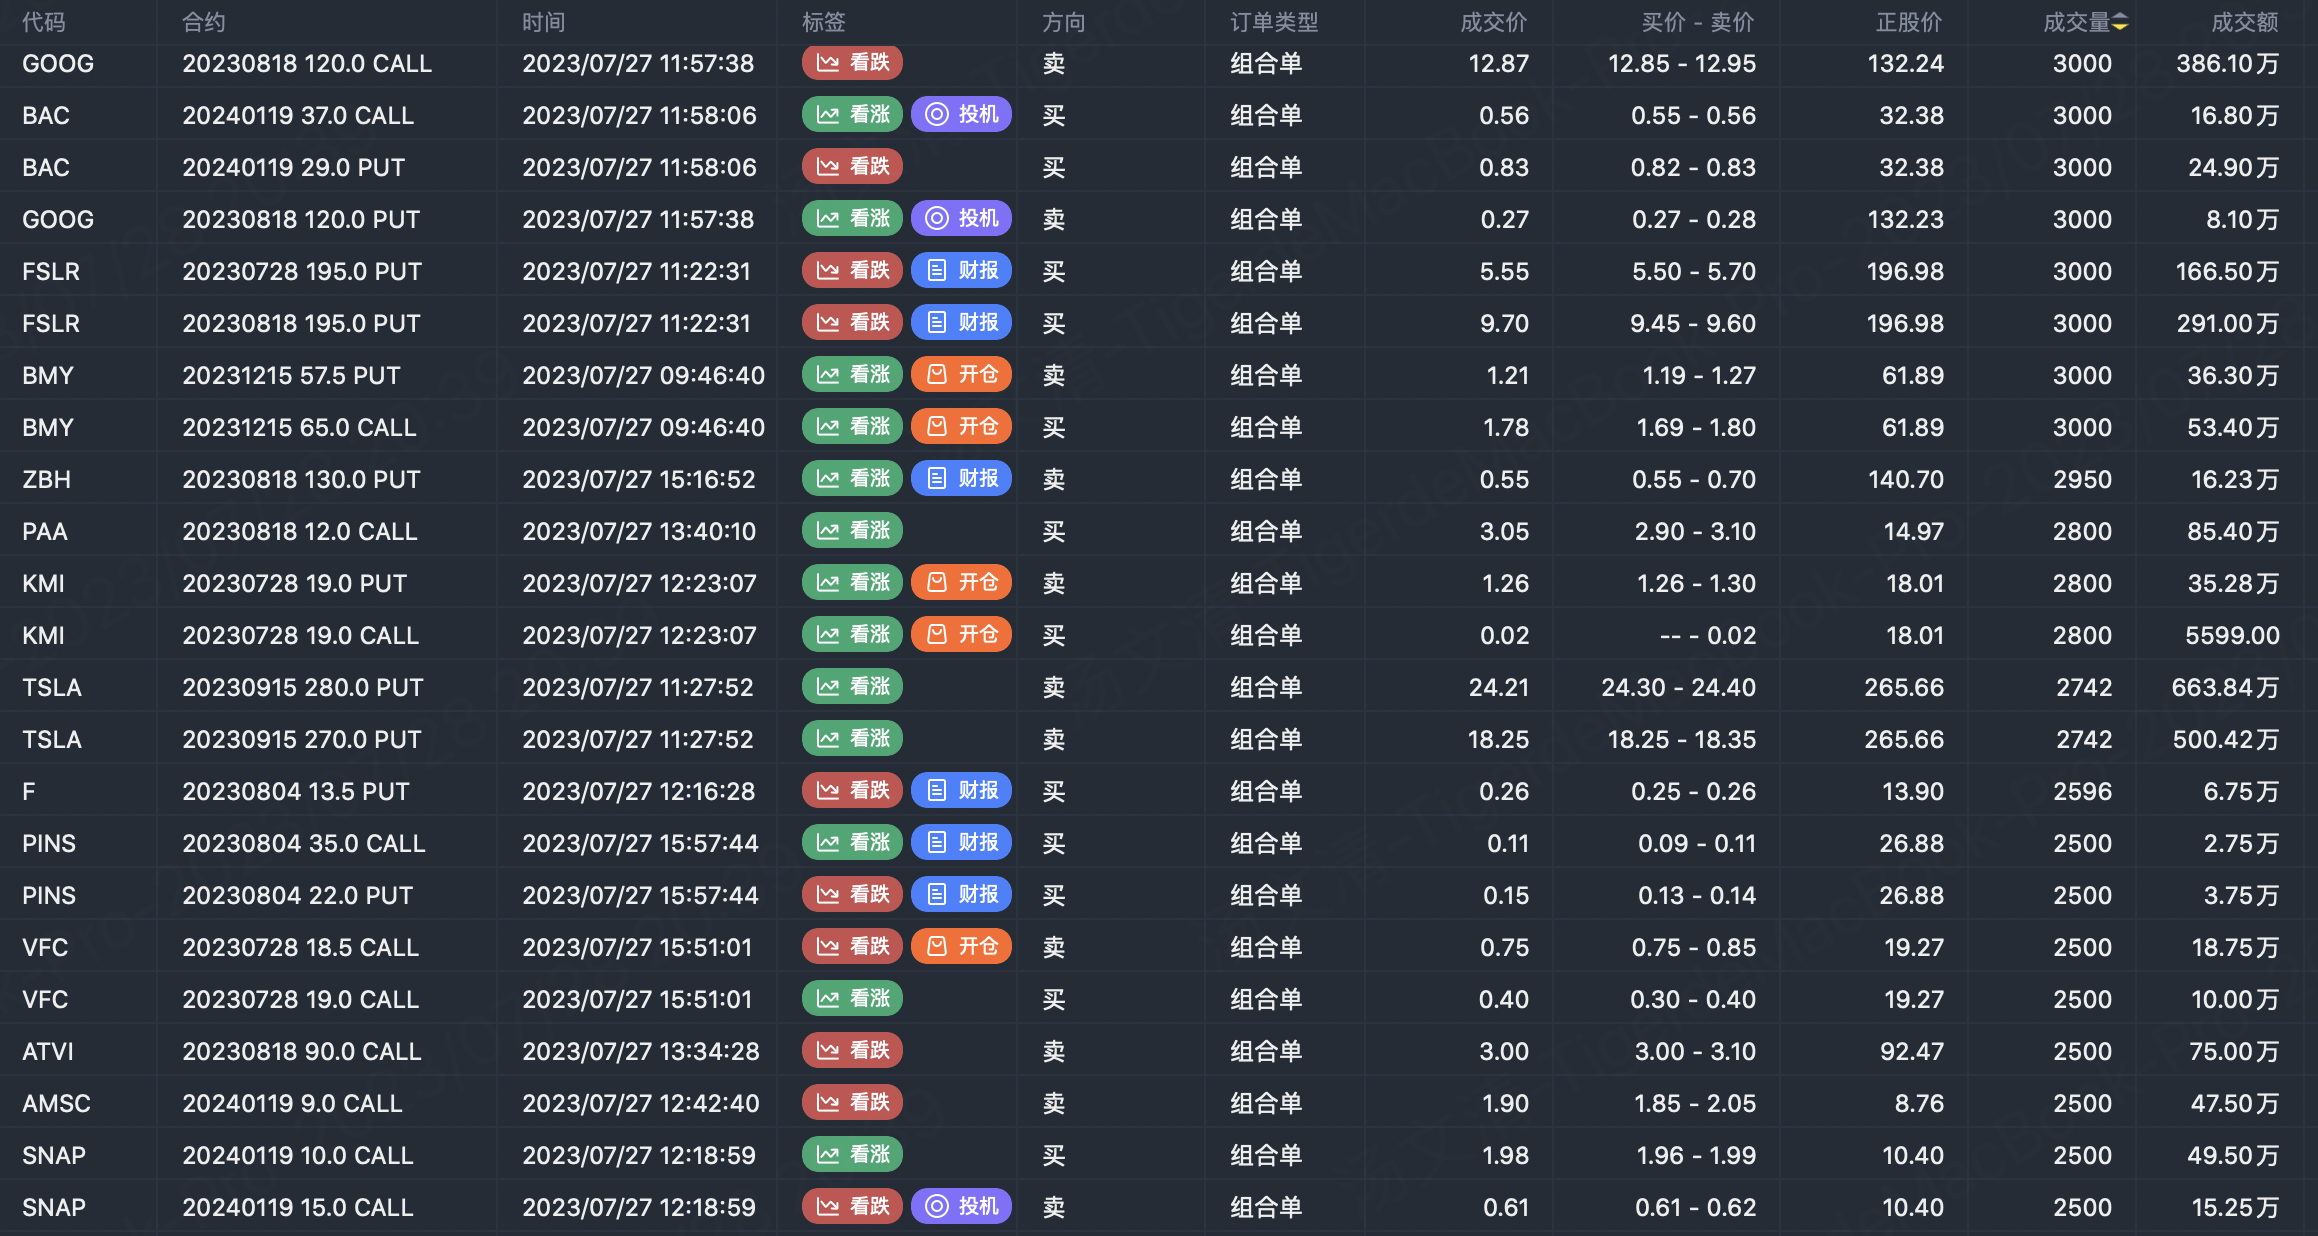Viewport: 2318px width, 1236px height.
Task: Click the 看涨 tag on GOOG 120.0 PUT row
Action: 852,219
